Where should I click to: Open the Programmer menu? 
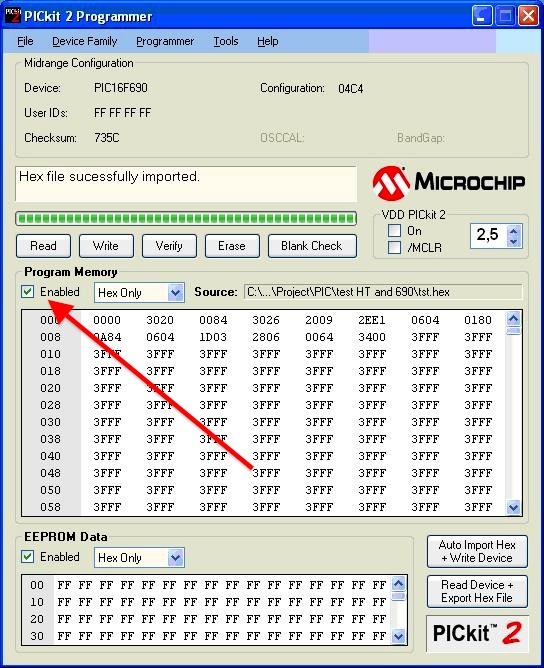[x=165, y=41]
